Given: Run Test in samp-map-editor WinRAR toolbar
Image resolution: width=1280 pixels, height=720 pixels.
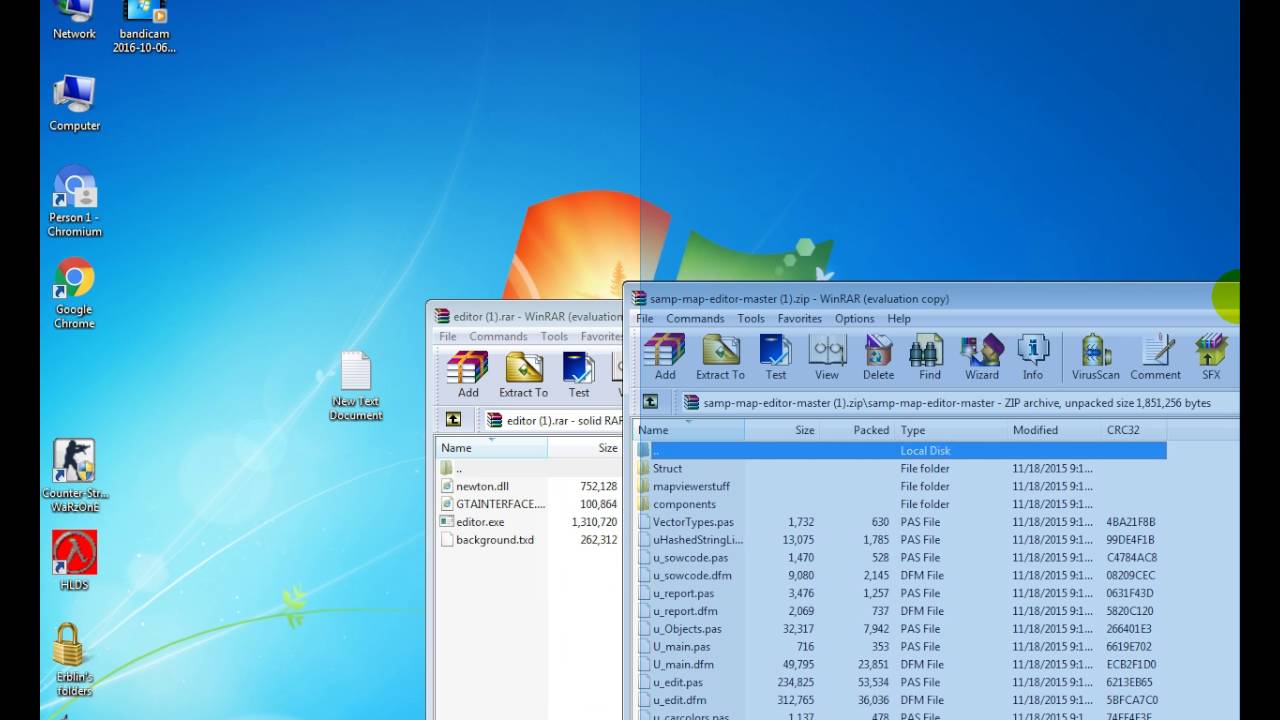Looking at the screenshot, I should coord(776,357).
